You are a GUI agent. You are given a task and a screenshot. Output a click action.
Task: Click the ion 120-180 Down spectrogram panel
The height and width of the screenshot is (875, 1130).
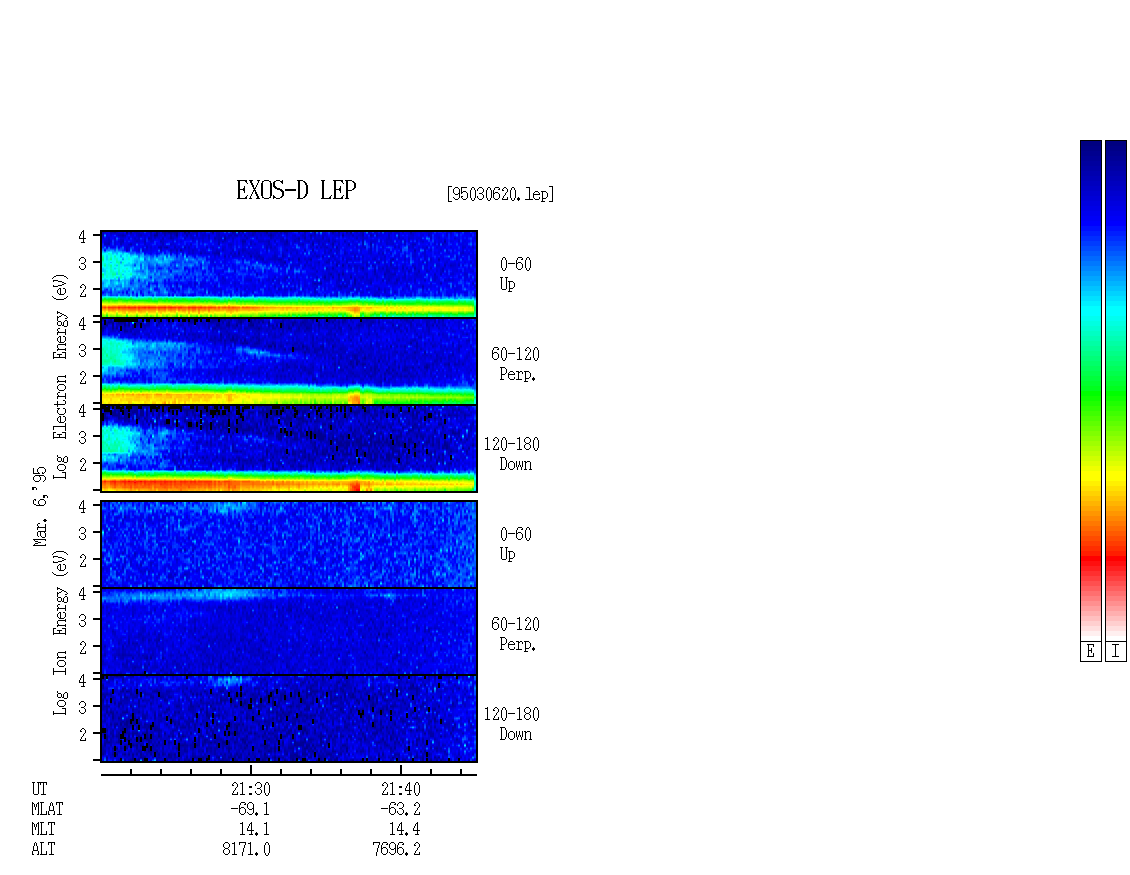coord(289,719)
